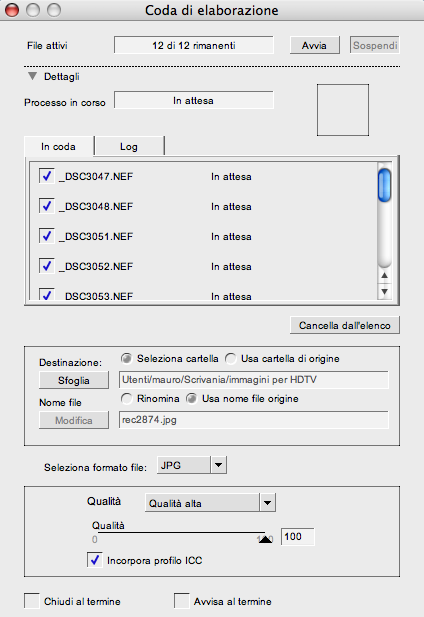Screen dimensions: 424x617
Task: Collapse the Dettagli disclosure triangle
Action: pyautogui.click(x=32, y=76)
